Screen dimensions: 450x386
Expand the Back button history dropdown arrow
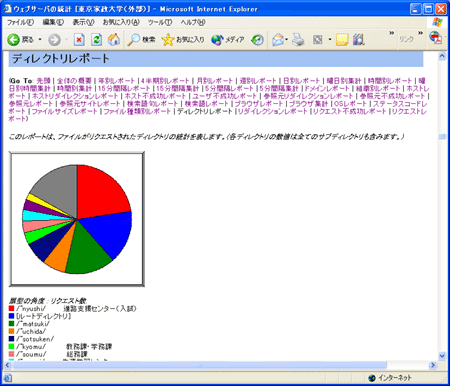click(40, 40)
